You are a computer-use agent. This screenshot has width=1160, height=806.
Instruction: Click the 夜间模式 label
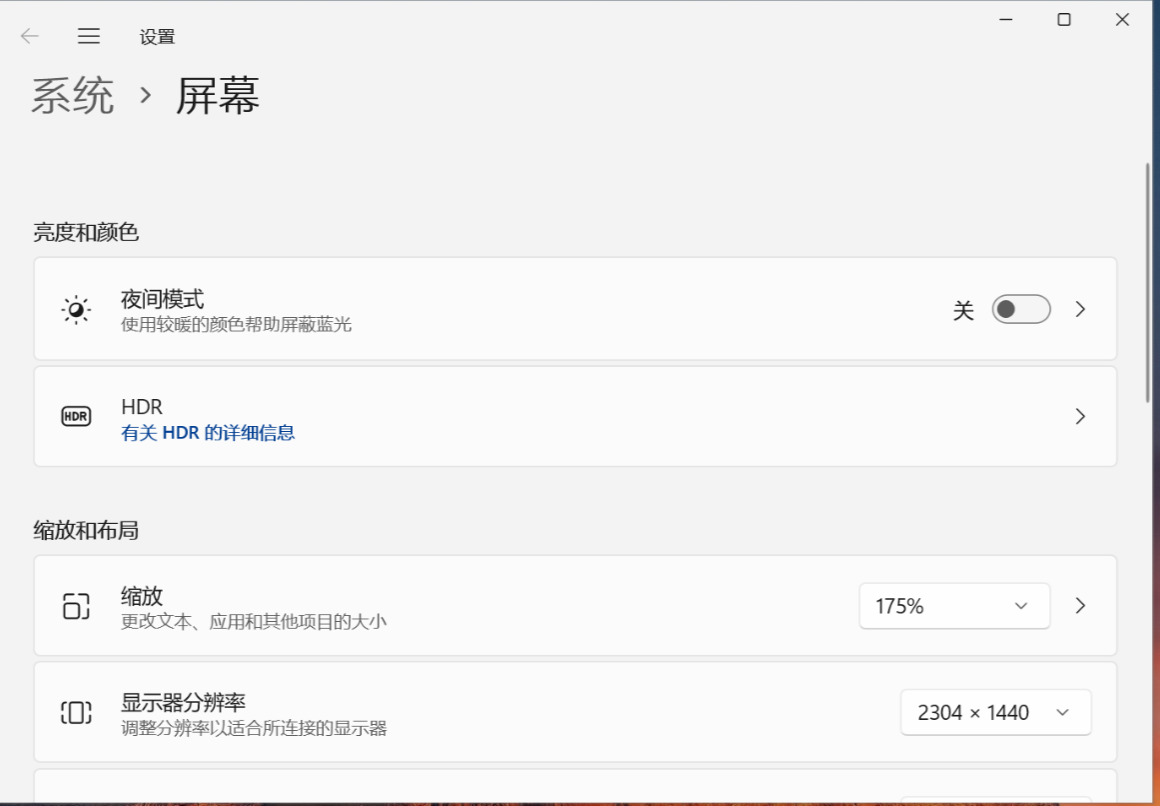(162, 300)
